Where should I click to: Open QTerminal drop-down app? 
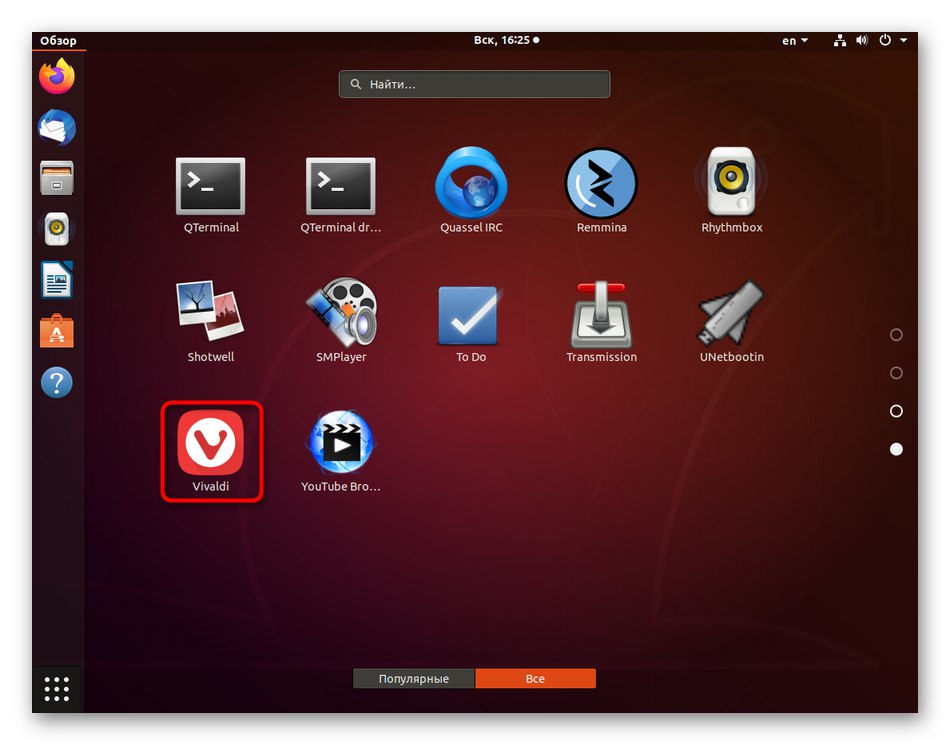340,194
